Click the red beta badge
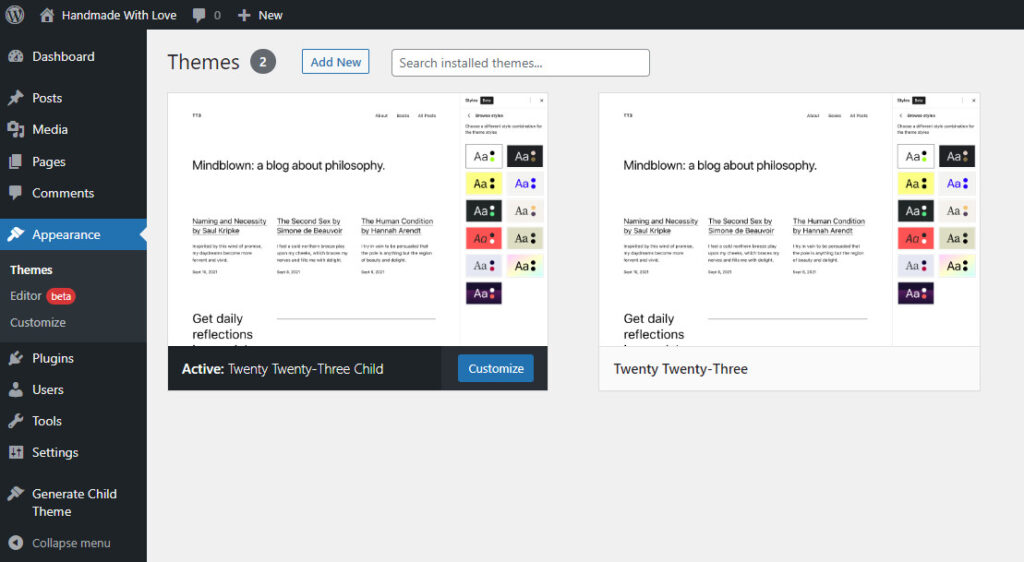This screenshot has width=1024, height=562. click(x=61, y=296)
